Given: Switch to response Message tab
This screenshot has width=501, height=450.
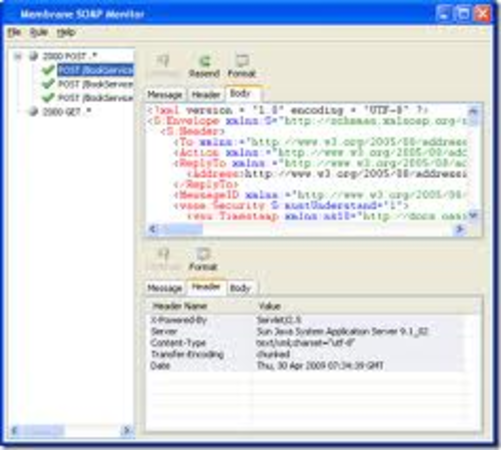Looking at the screenshot, I should point(165,288).
